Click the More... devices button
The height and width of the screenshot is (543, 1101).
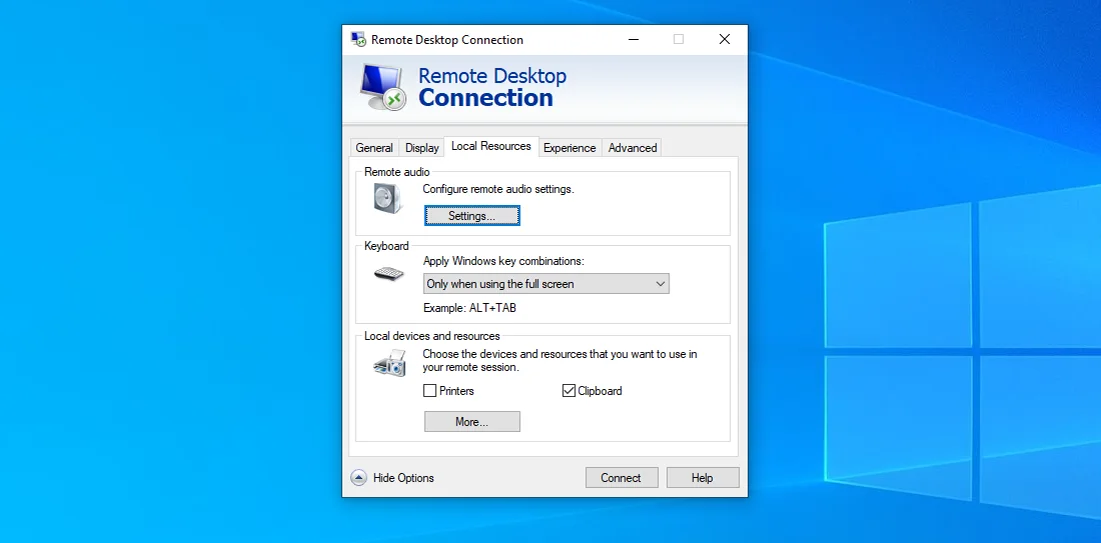pos(472,422)
